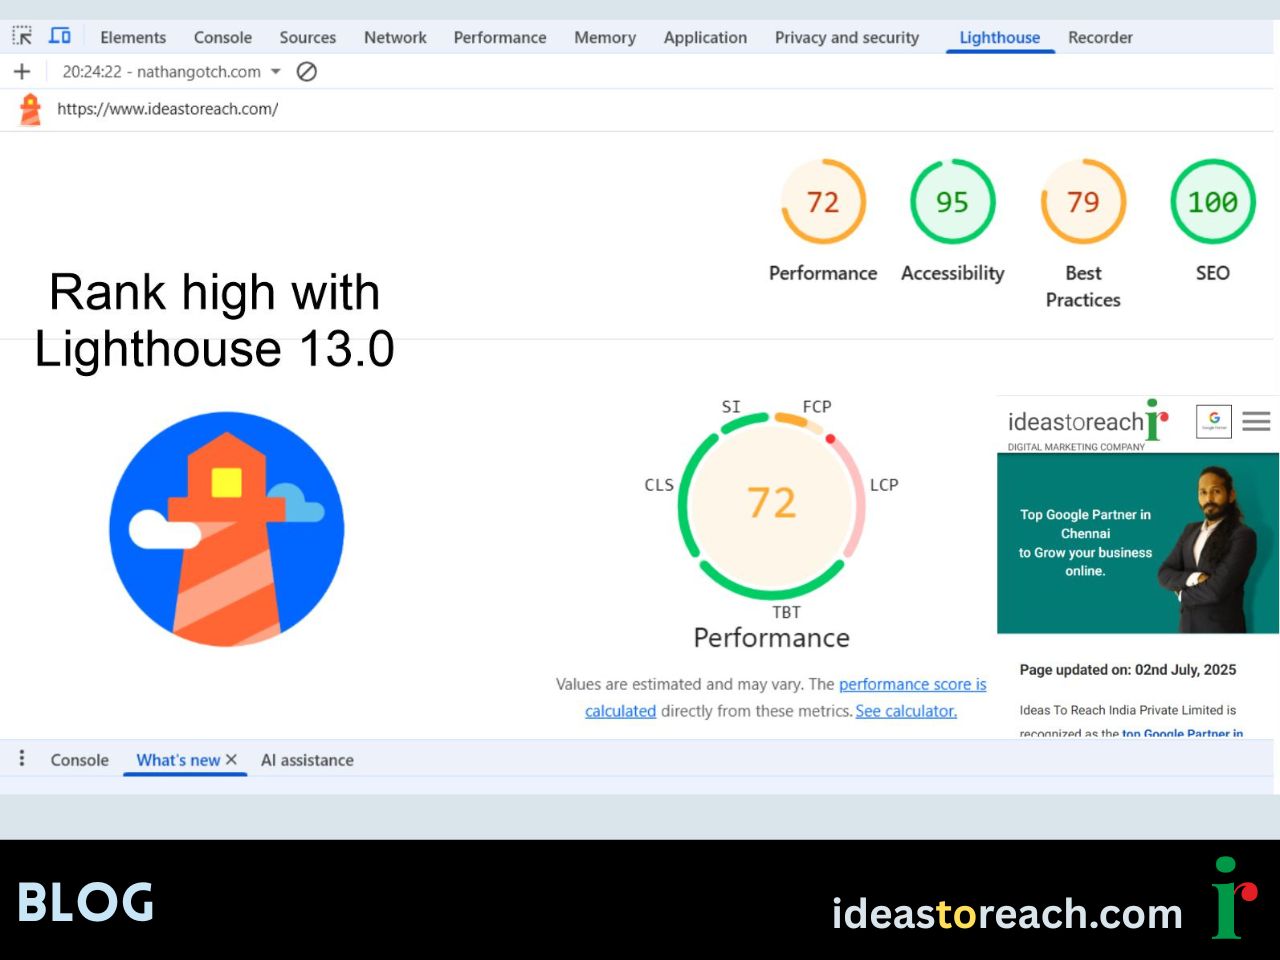Open the hamburger menu on the site preview
Screen dimensions: 1280x960
pyautogui.click(x=1256, y=421)
